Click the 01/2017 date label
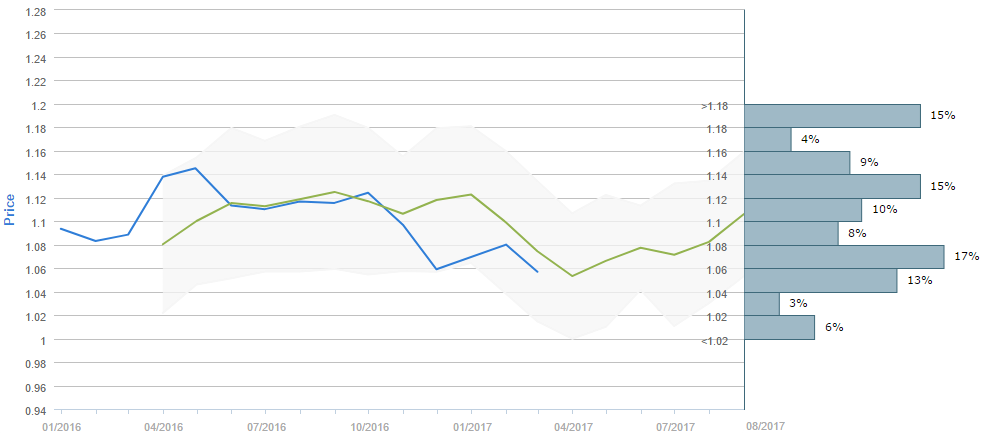 [471, 427]
